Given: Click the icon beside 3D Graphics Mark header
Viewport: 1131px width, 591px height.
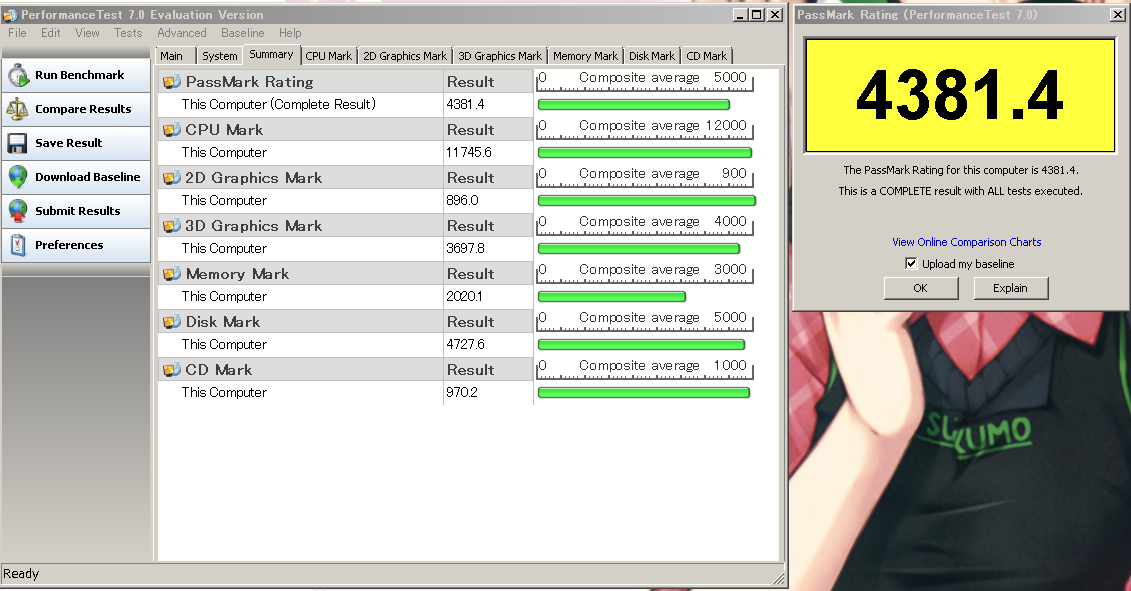Looking at the screenshot, I should (172, 226).
